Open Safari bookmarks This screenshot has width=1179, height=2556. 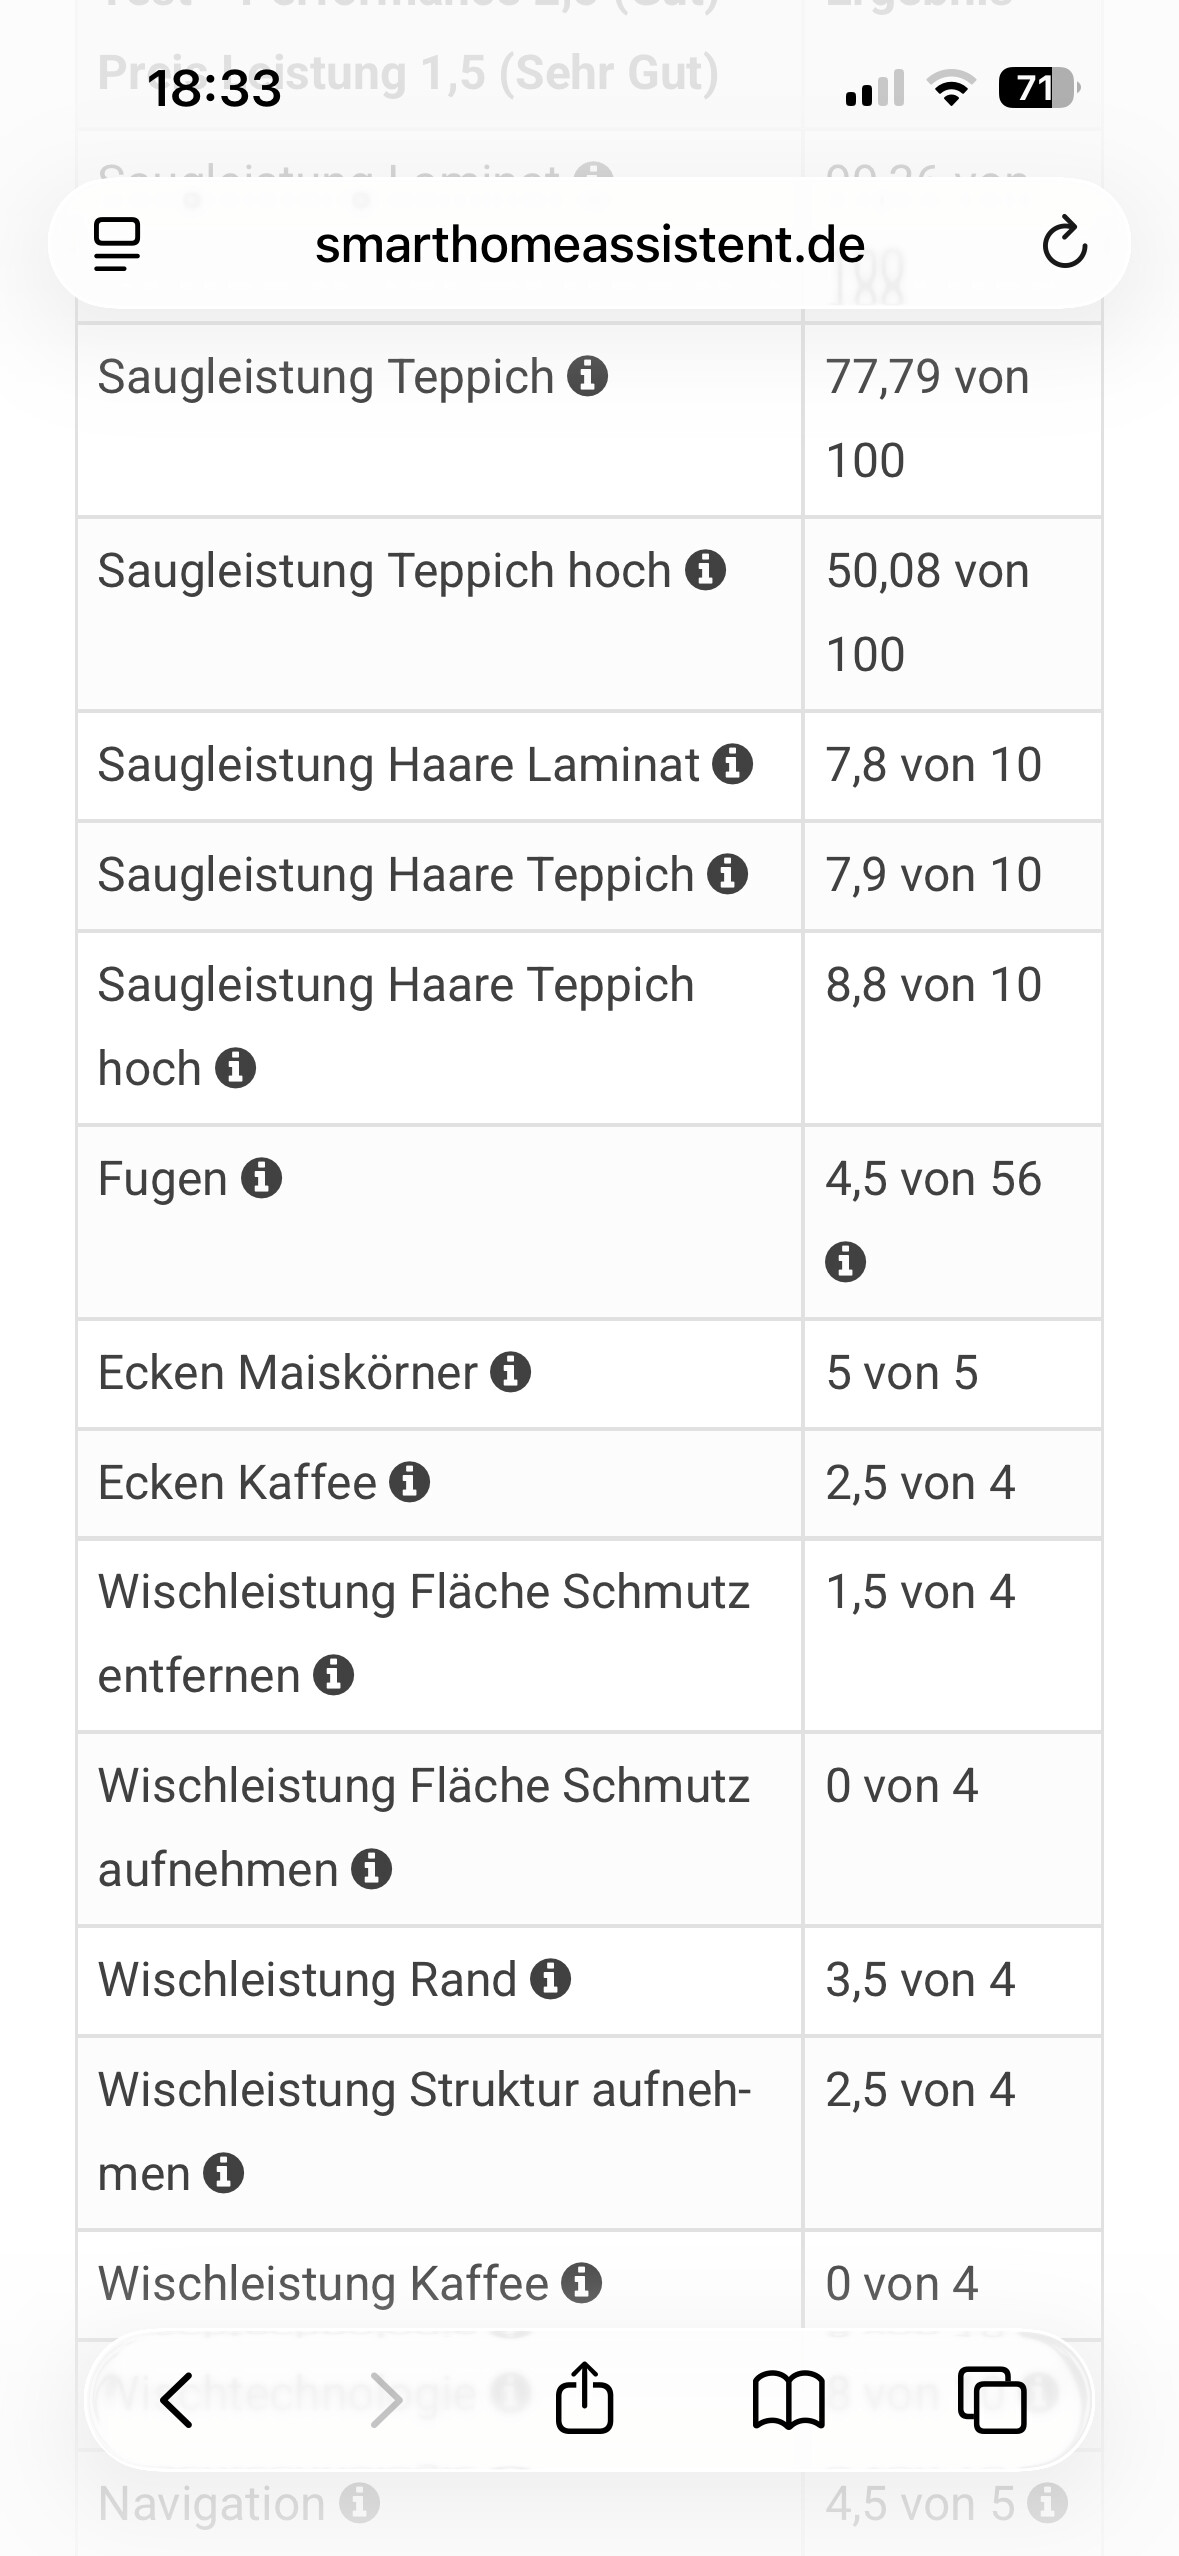coord(788,2400)
